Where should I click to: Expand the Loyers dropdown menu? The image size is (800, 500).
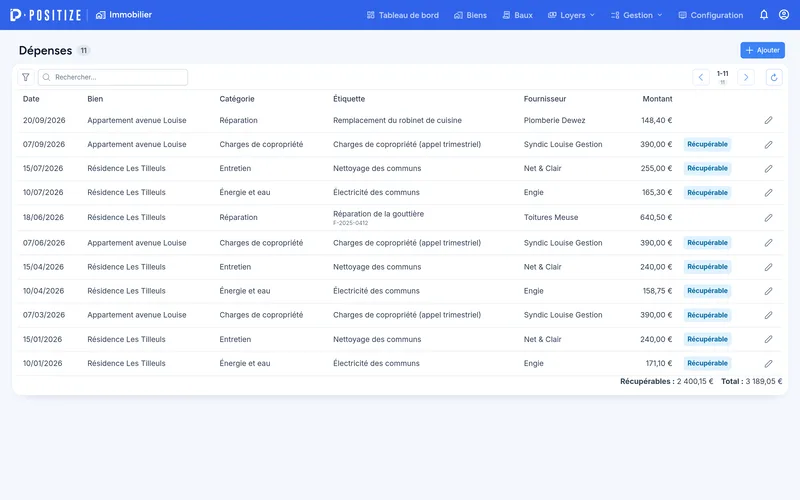point(571,15)
